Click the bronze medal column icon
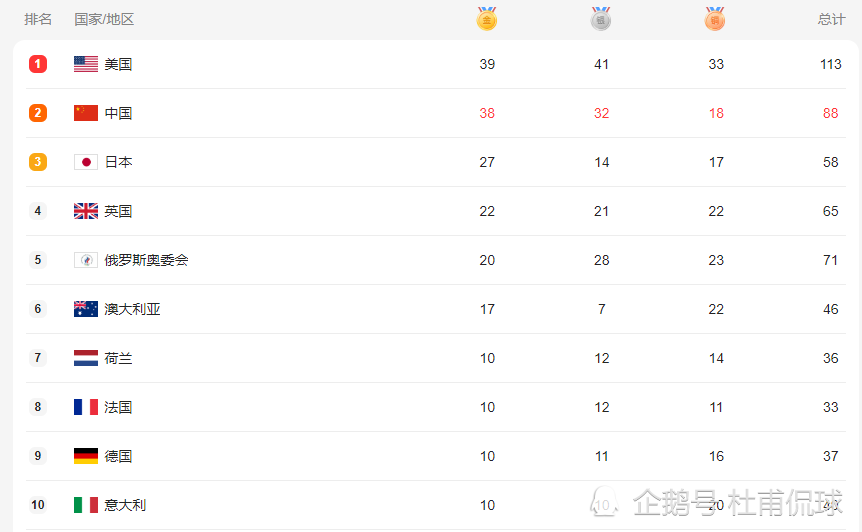 tap(715, 19)
